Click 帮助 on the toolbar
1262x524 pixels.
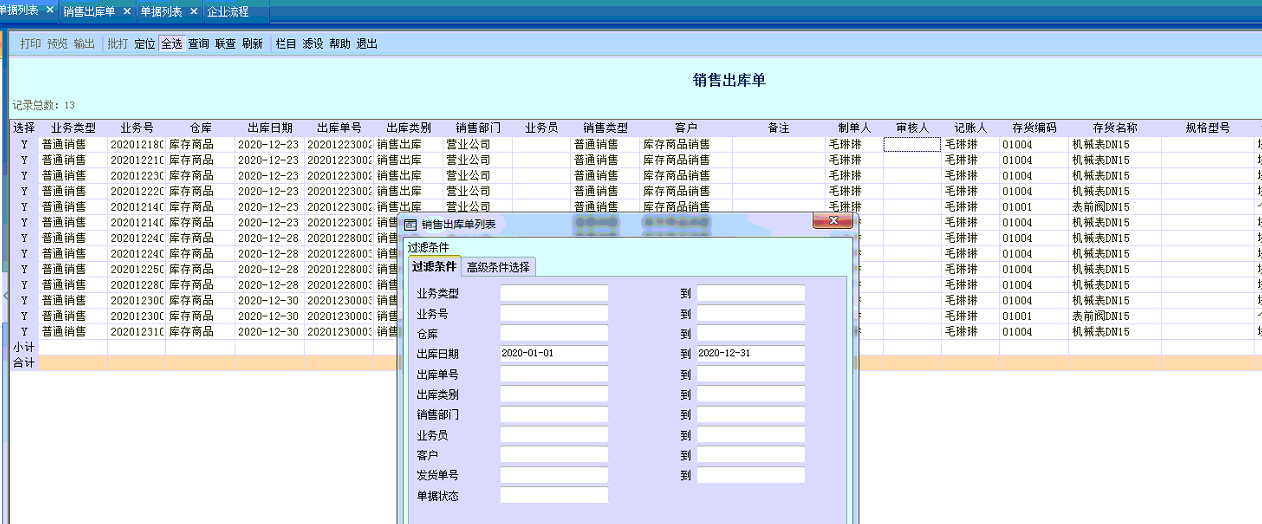tap(340, 44)
